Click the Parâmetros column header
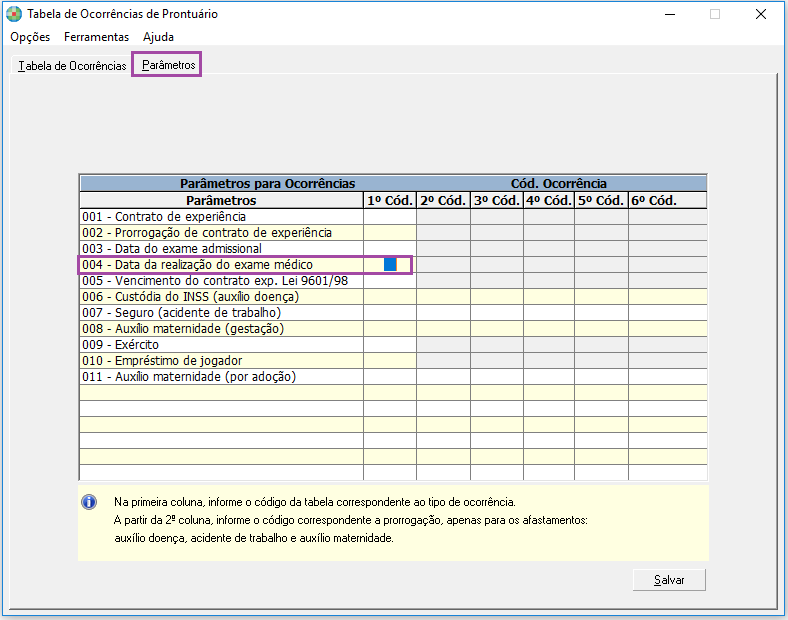788x620 pixels. [x=222, y=200]
